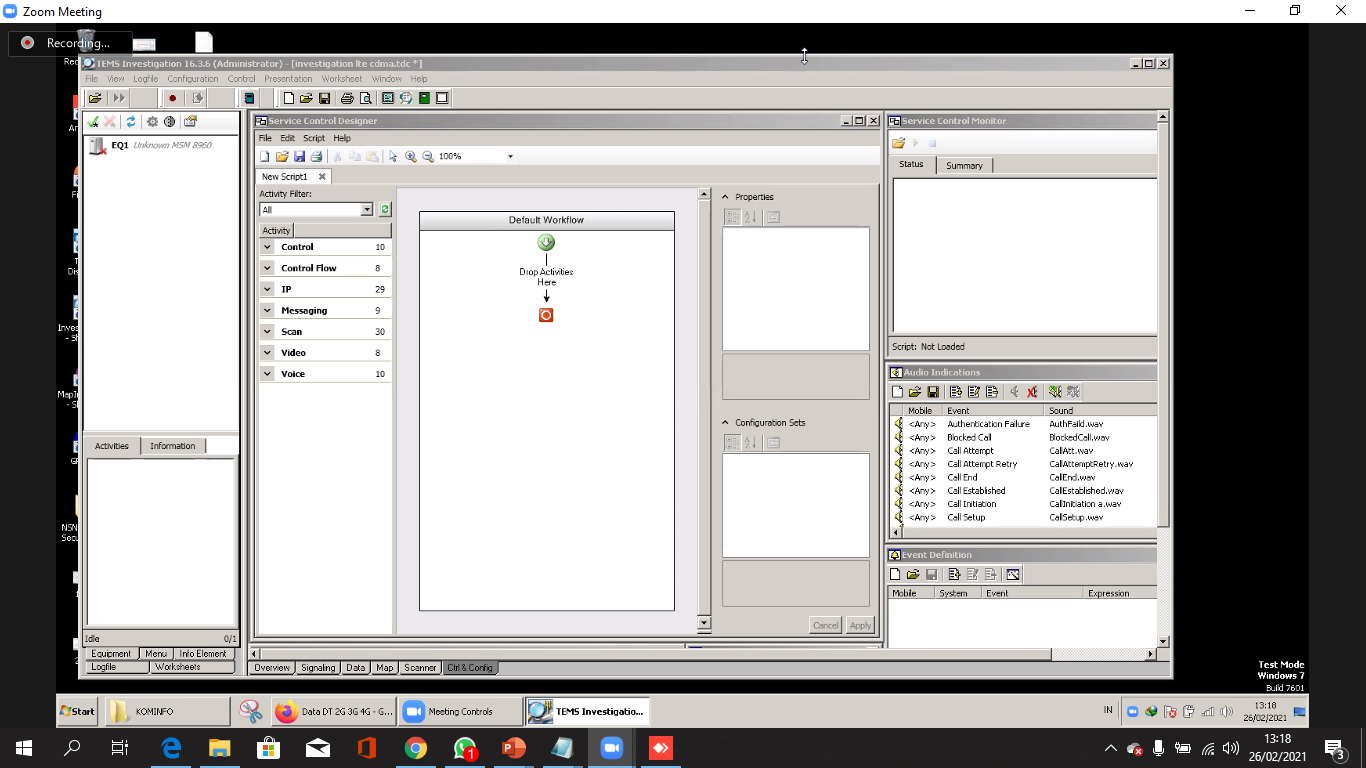Image resolution: width=1366 pixels, height=768 pixels.
Task: Switch to the Summary tab
Action: click(x=964, y=166)
